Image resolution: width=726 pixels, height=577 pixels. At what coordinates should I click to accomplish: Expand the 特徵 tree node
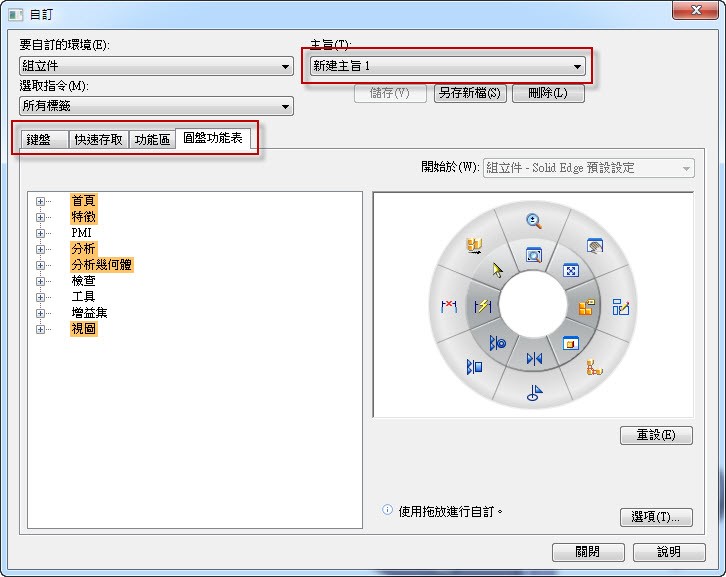40,217
